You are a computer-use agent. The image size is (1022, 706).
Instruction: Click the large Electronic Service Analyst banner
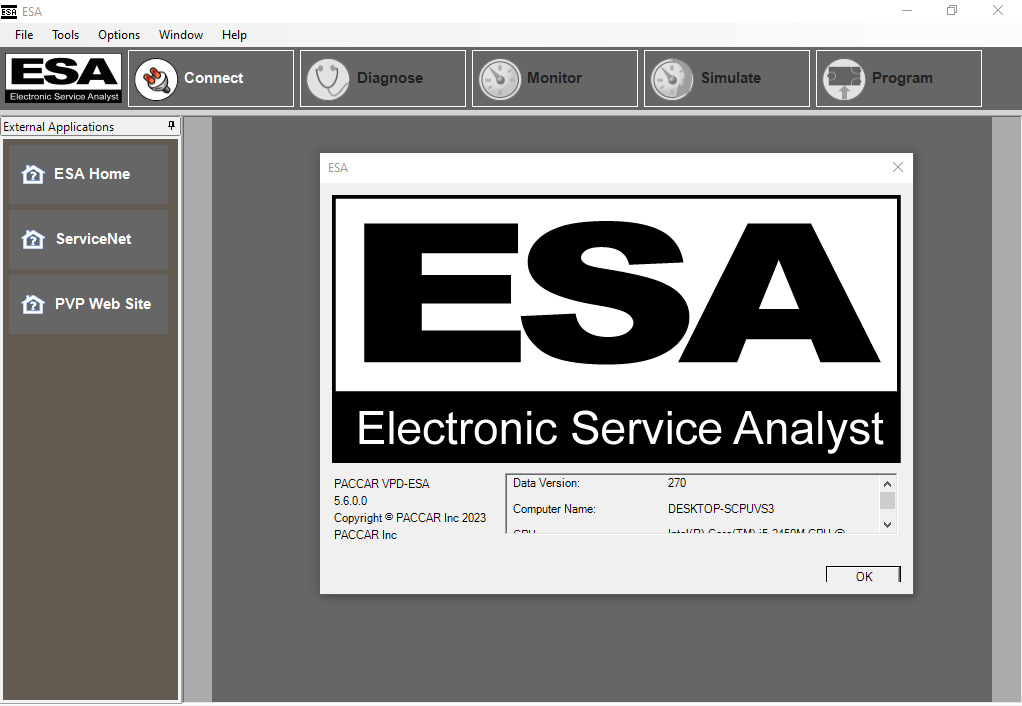pos(616,329)
